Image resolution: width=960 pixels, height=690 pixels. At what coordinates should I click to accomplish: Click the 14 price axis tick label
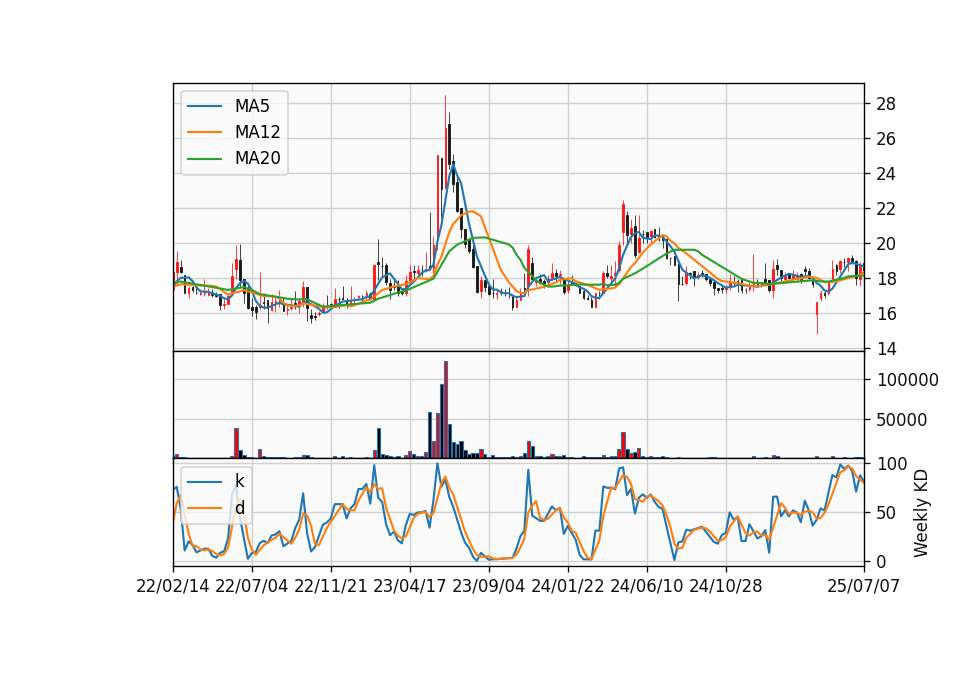[x=886, y=348]
